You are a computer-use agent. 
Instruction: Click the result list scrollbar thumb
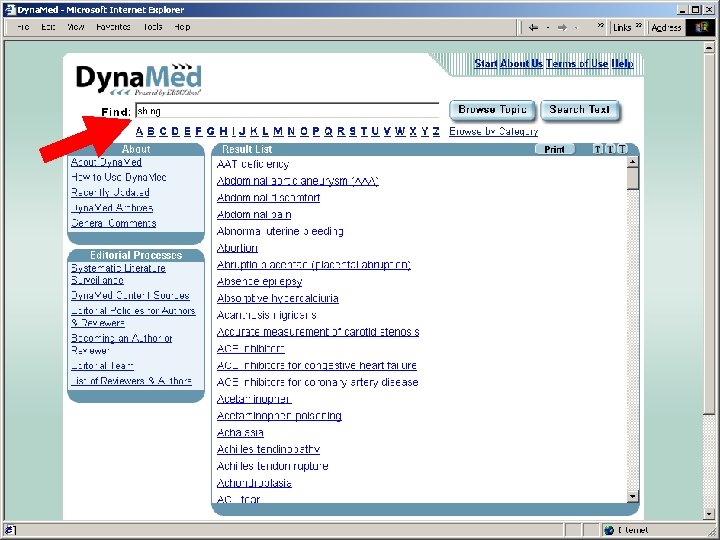pos(633,178)
